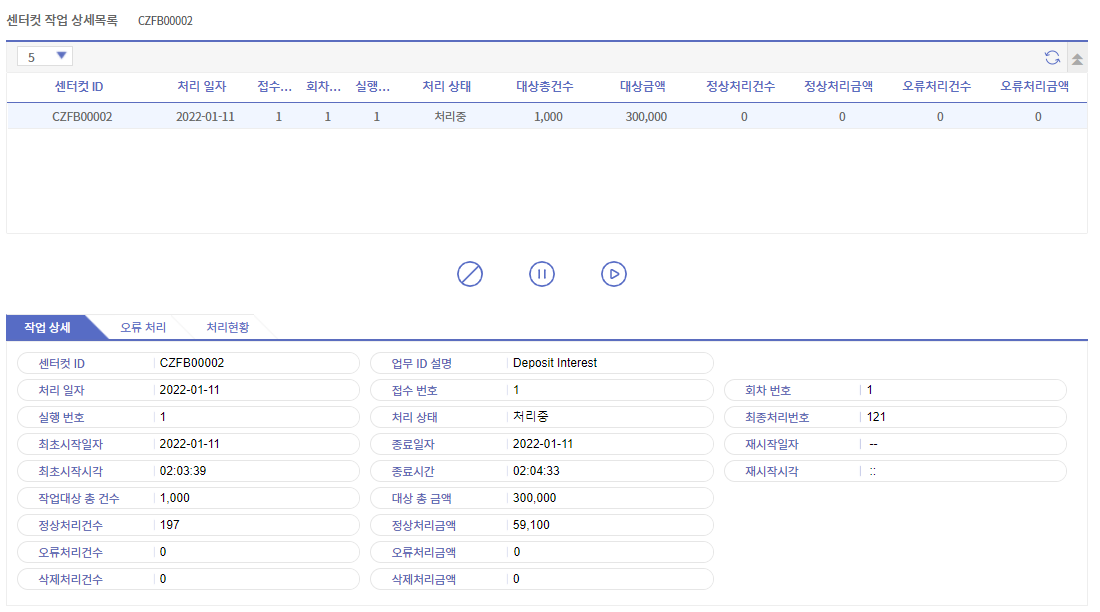Click the 정상처리금액 field showing 59,100
The height and width of the screenshot is (612, 1100).
coord(542,526)
